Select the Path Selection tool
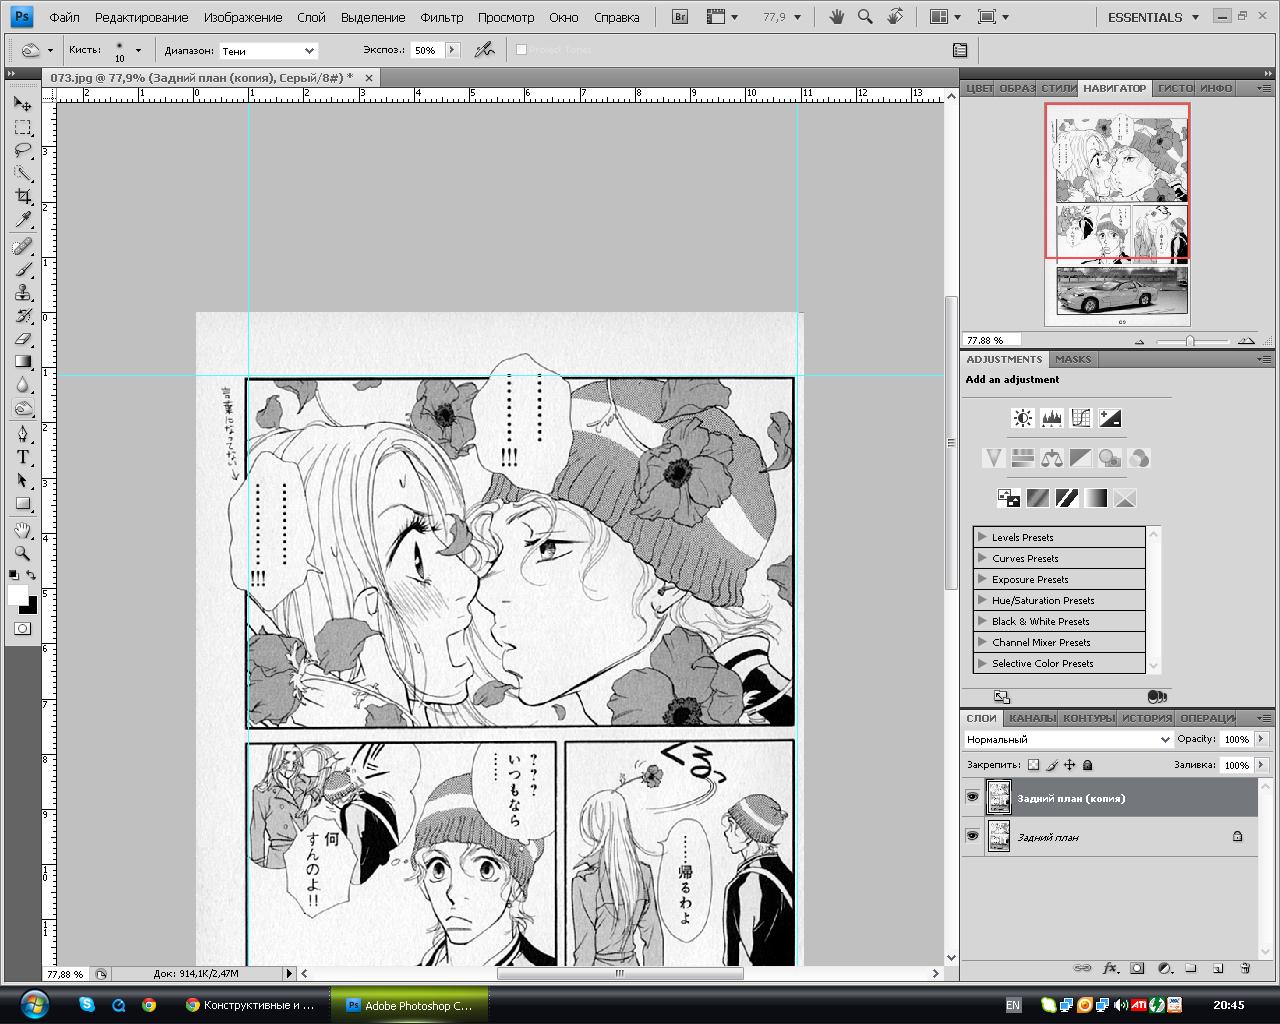Viewport: 1280px width, 1024px height. pos(22,481)
